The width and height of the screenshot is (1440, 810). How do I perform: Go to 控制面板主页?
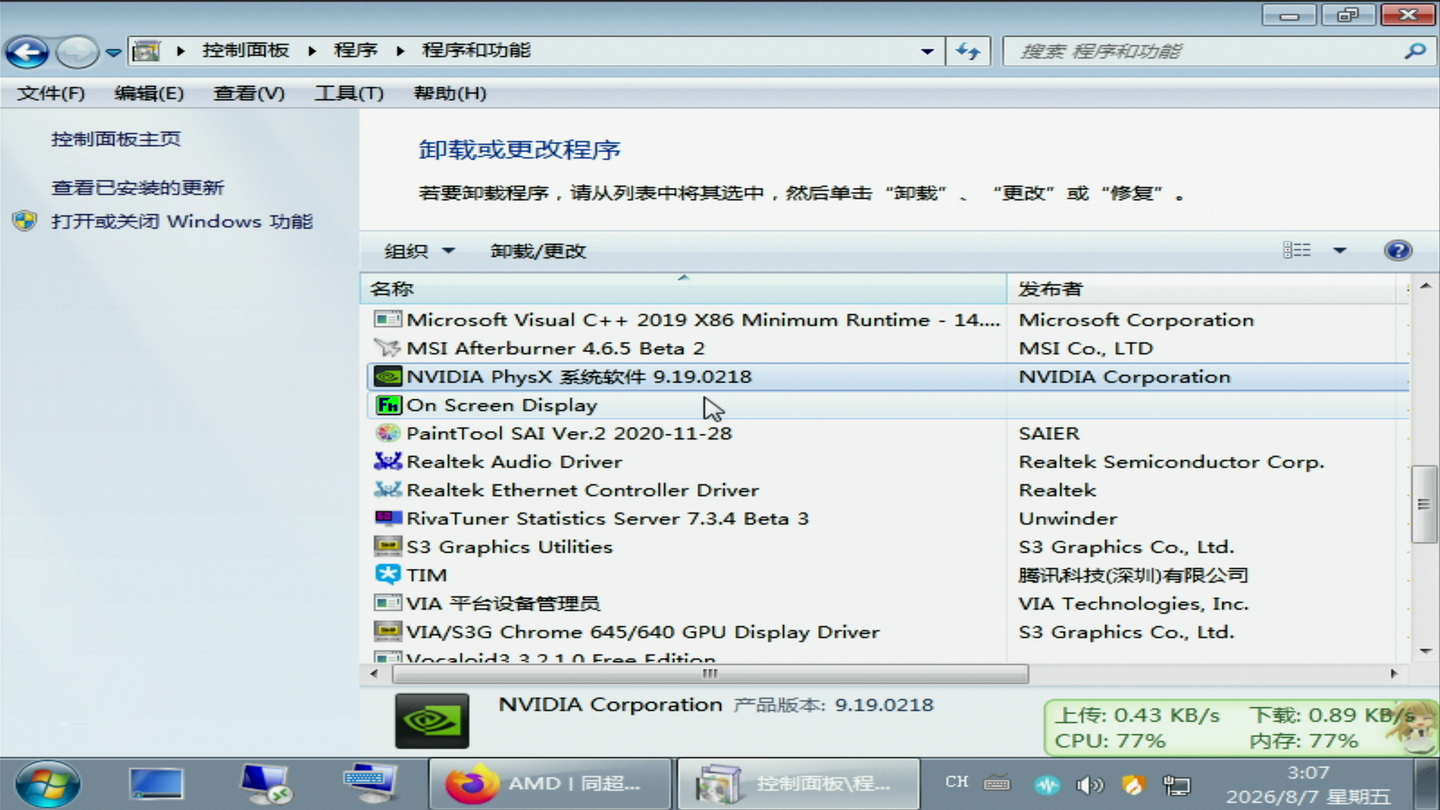pos(116,139)
